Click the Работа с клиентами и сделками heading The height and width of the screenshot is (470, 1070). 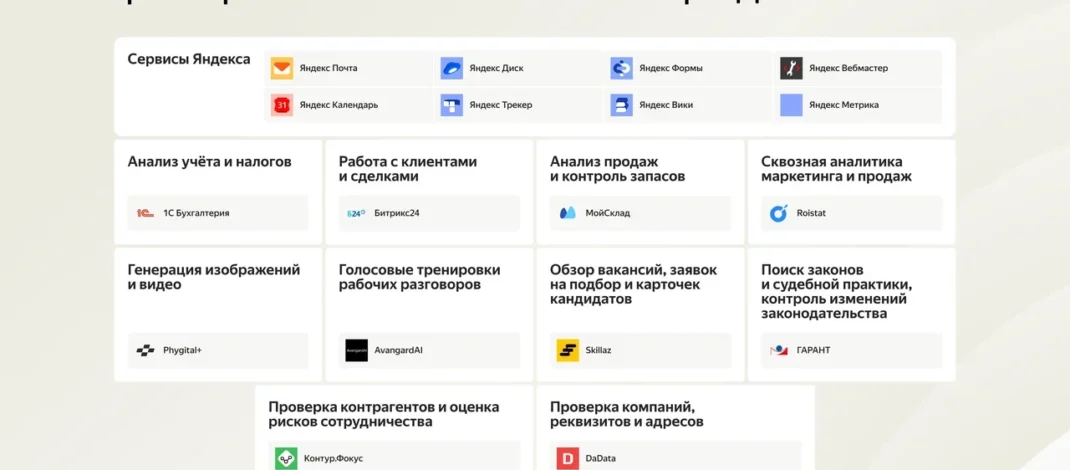tap(408, 169)
